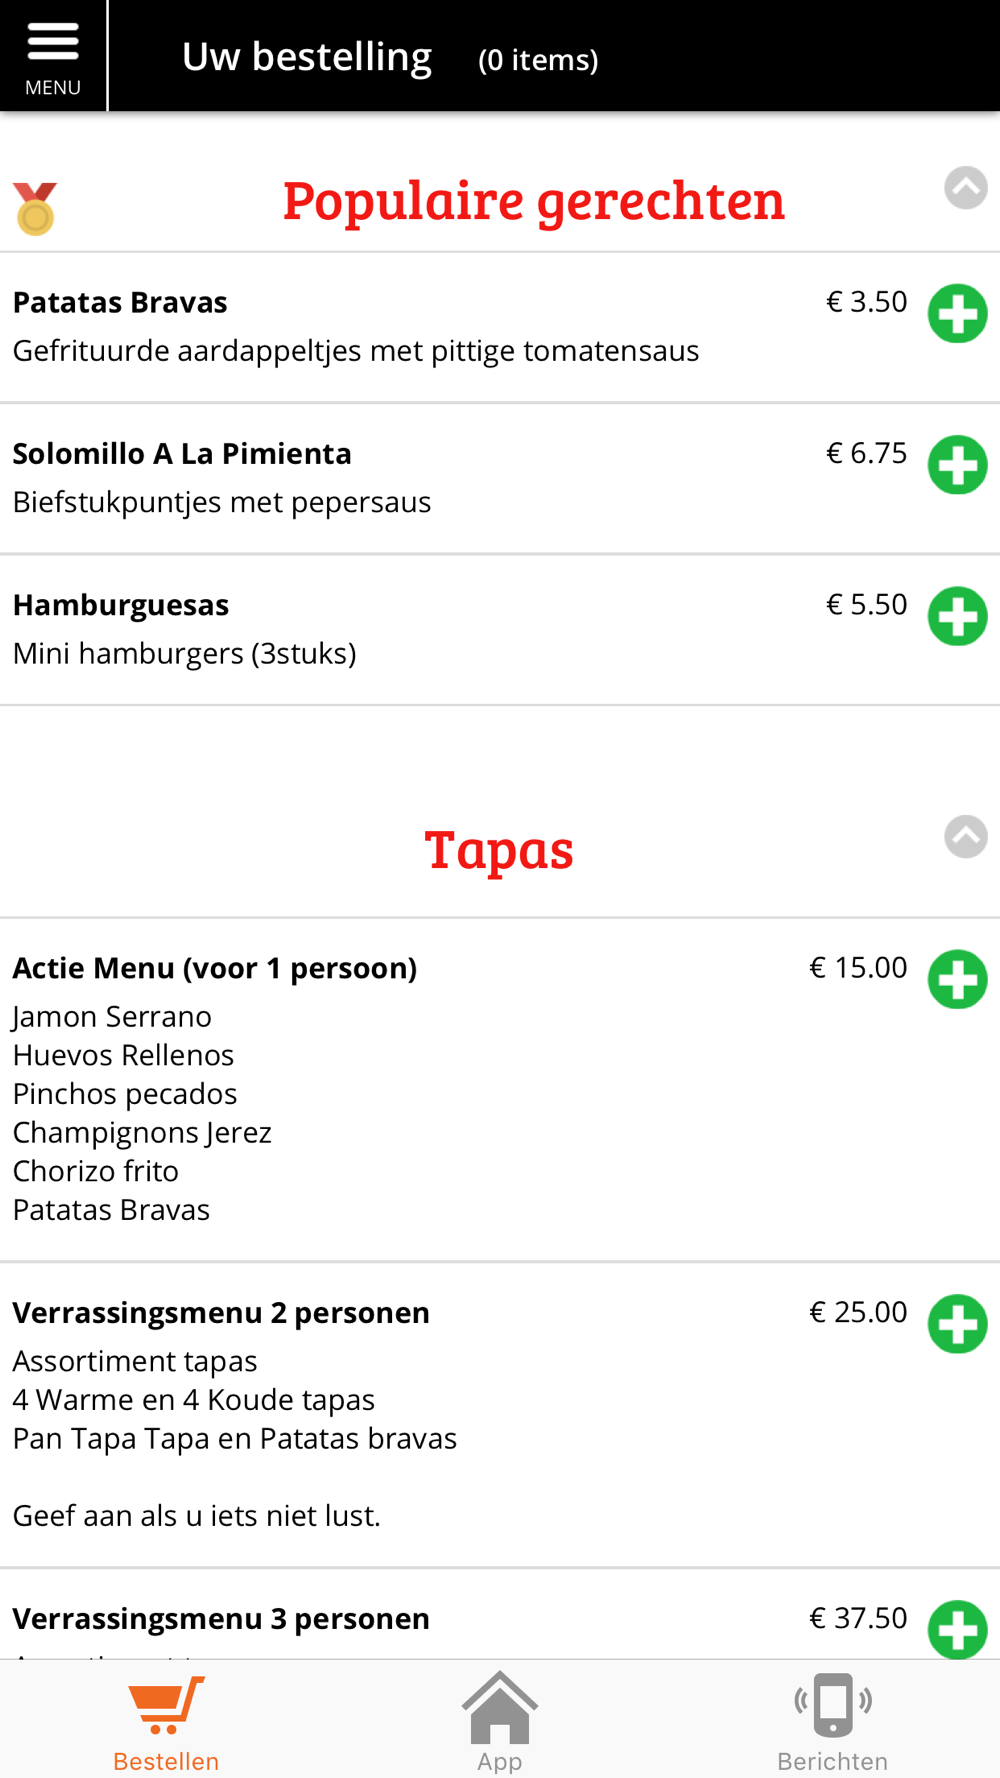Select the Hamburguesas dish title
Image resolution: width=1000 pixels, height=1778 pixels.
(x=121, y=605)
